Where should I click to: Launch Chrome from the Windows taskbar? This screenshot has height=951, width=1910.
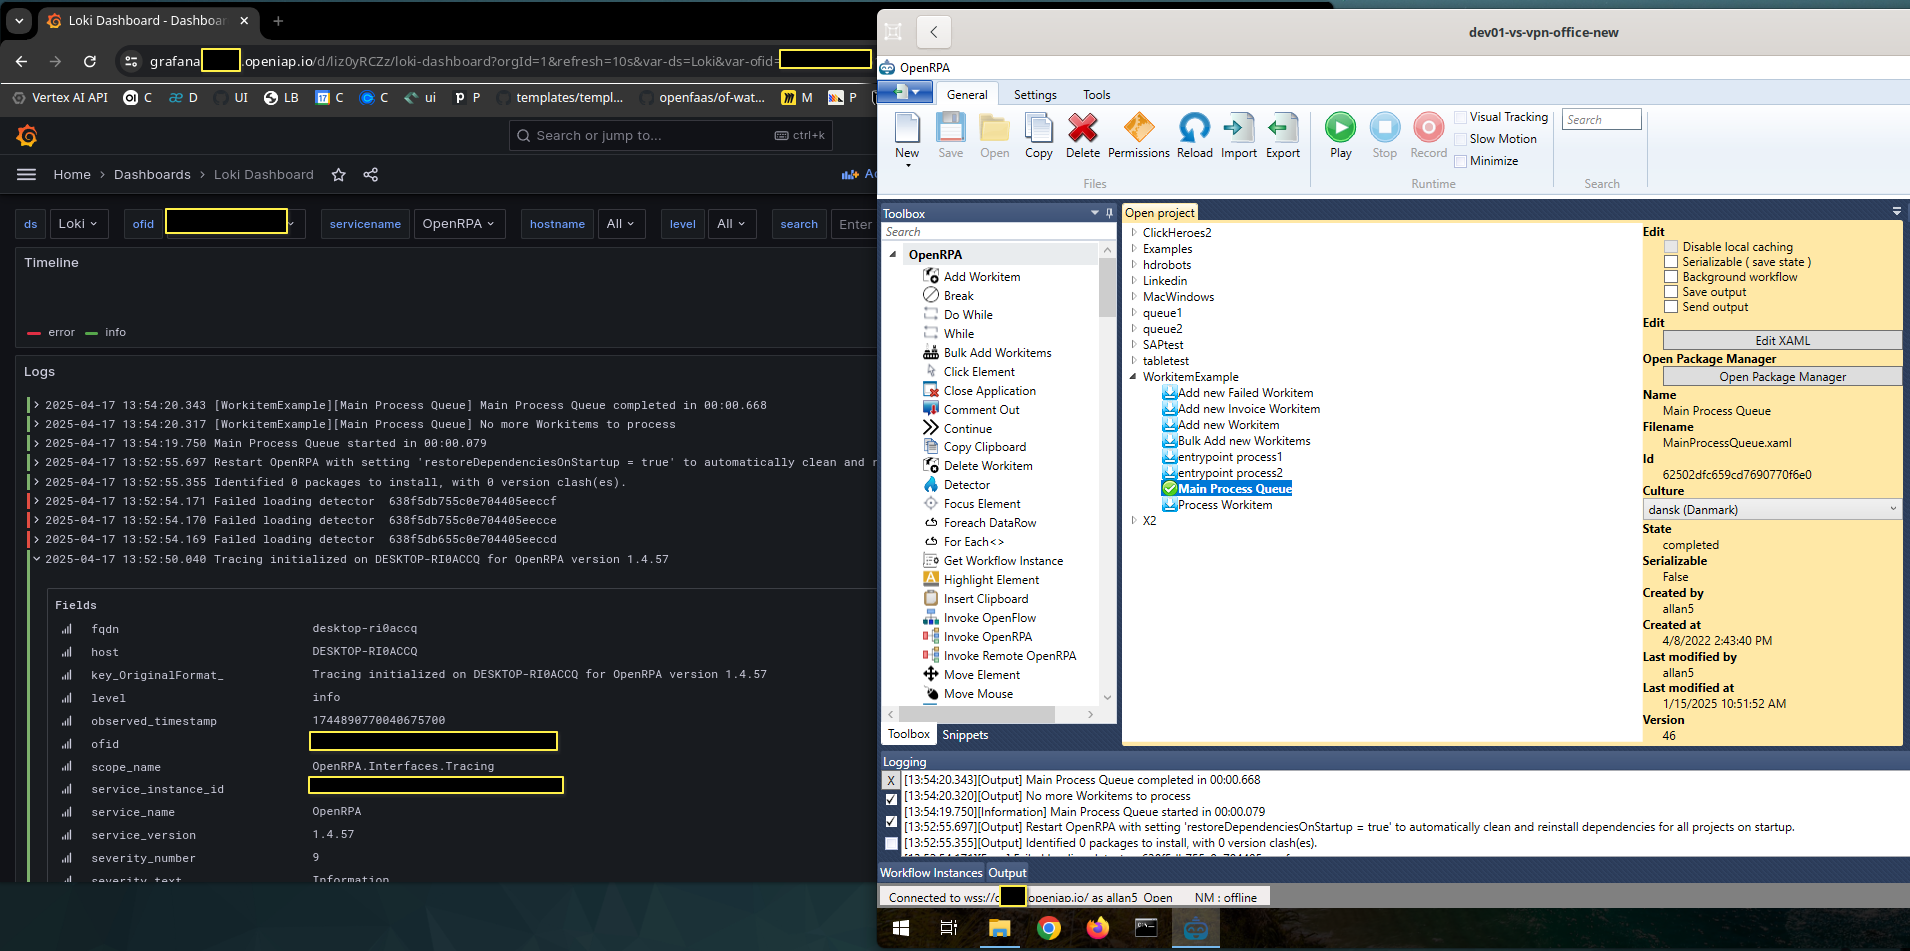1048,928
